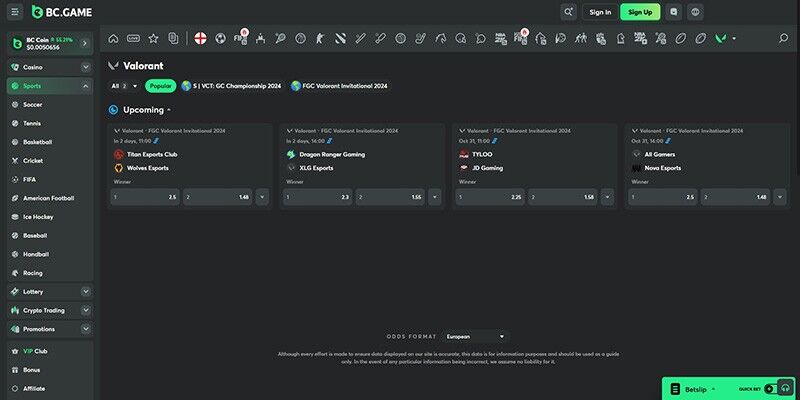800x400 pixels.
Task: Open the LIVE events icon
Action: click(x=133, y=38)
